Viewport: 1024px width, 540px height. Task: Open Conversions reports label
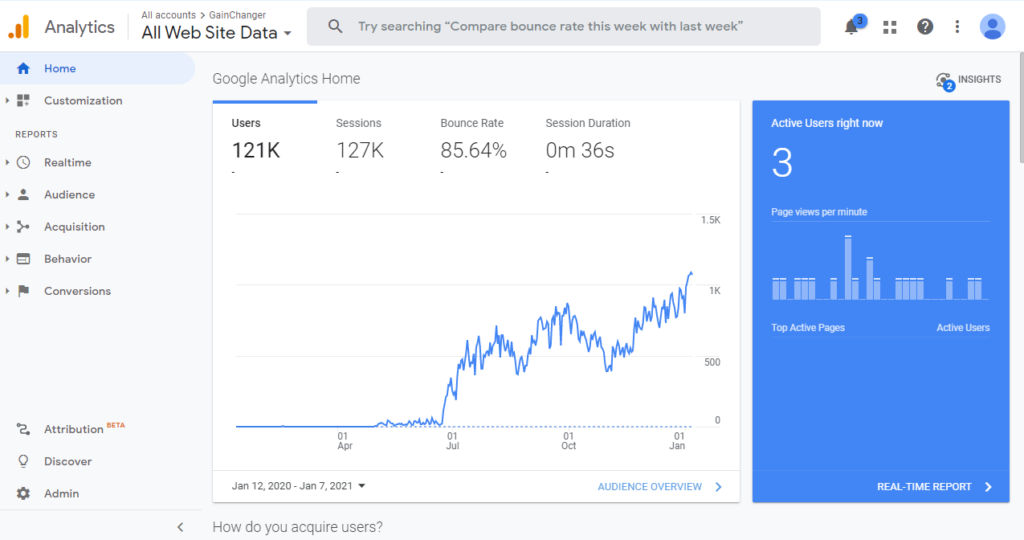coord(78,291)
